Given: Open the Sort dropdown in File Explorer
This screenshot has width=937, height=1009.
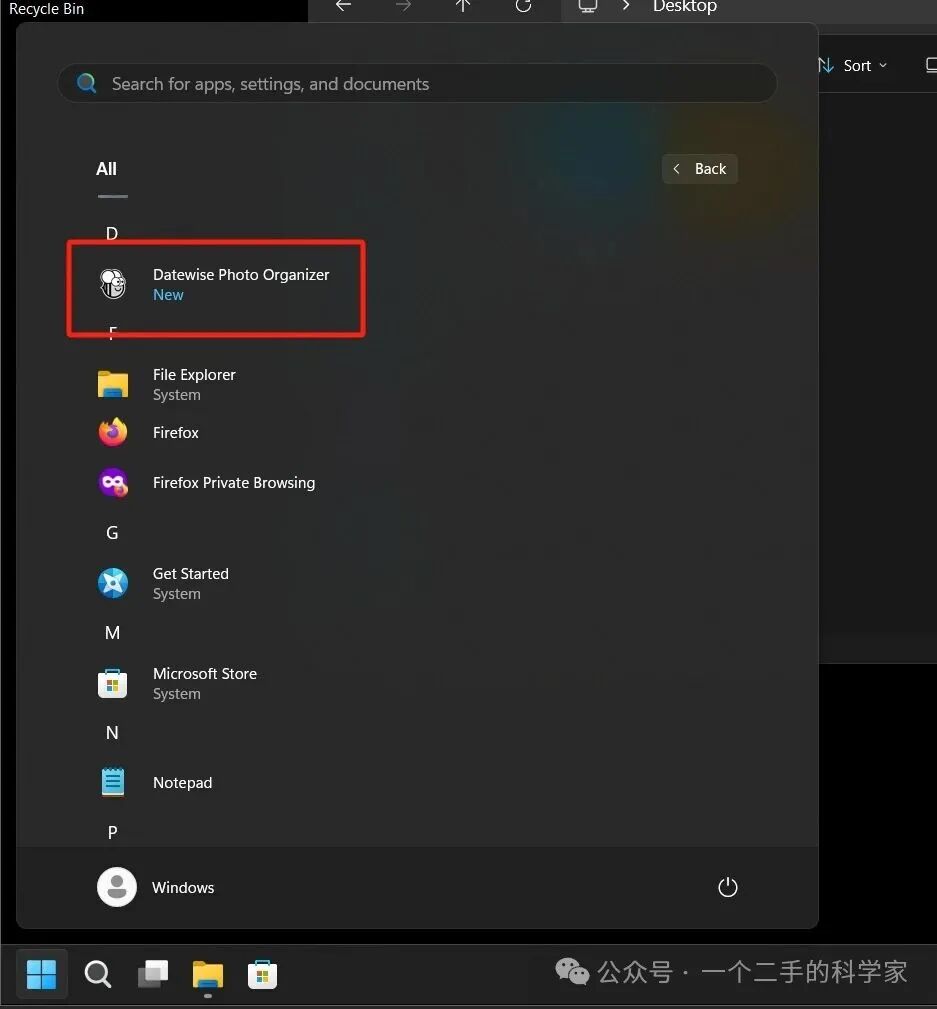Looking at the screenshot, I should coord(853,66).
